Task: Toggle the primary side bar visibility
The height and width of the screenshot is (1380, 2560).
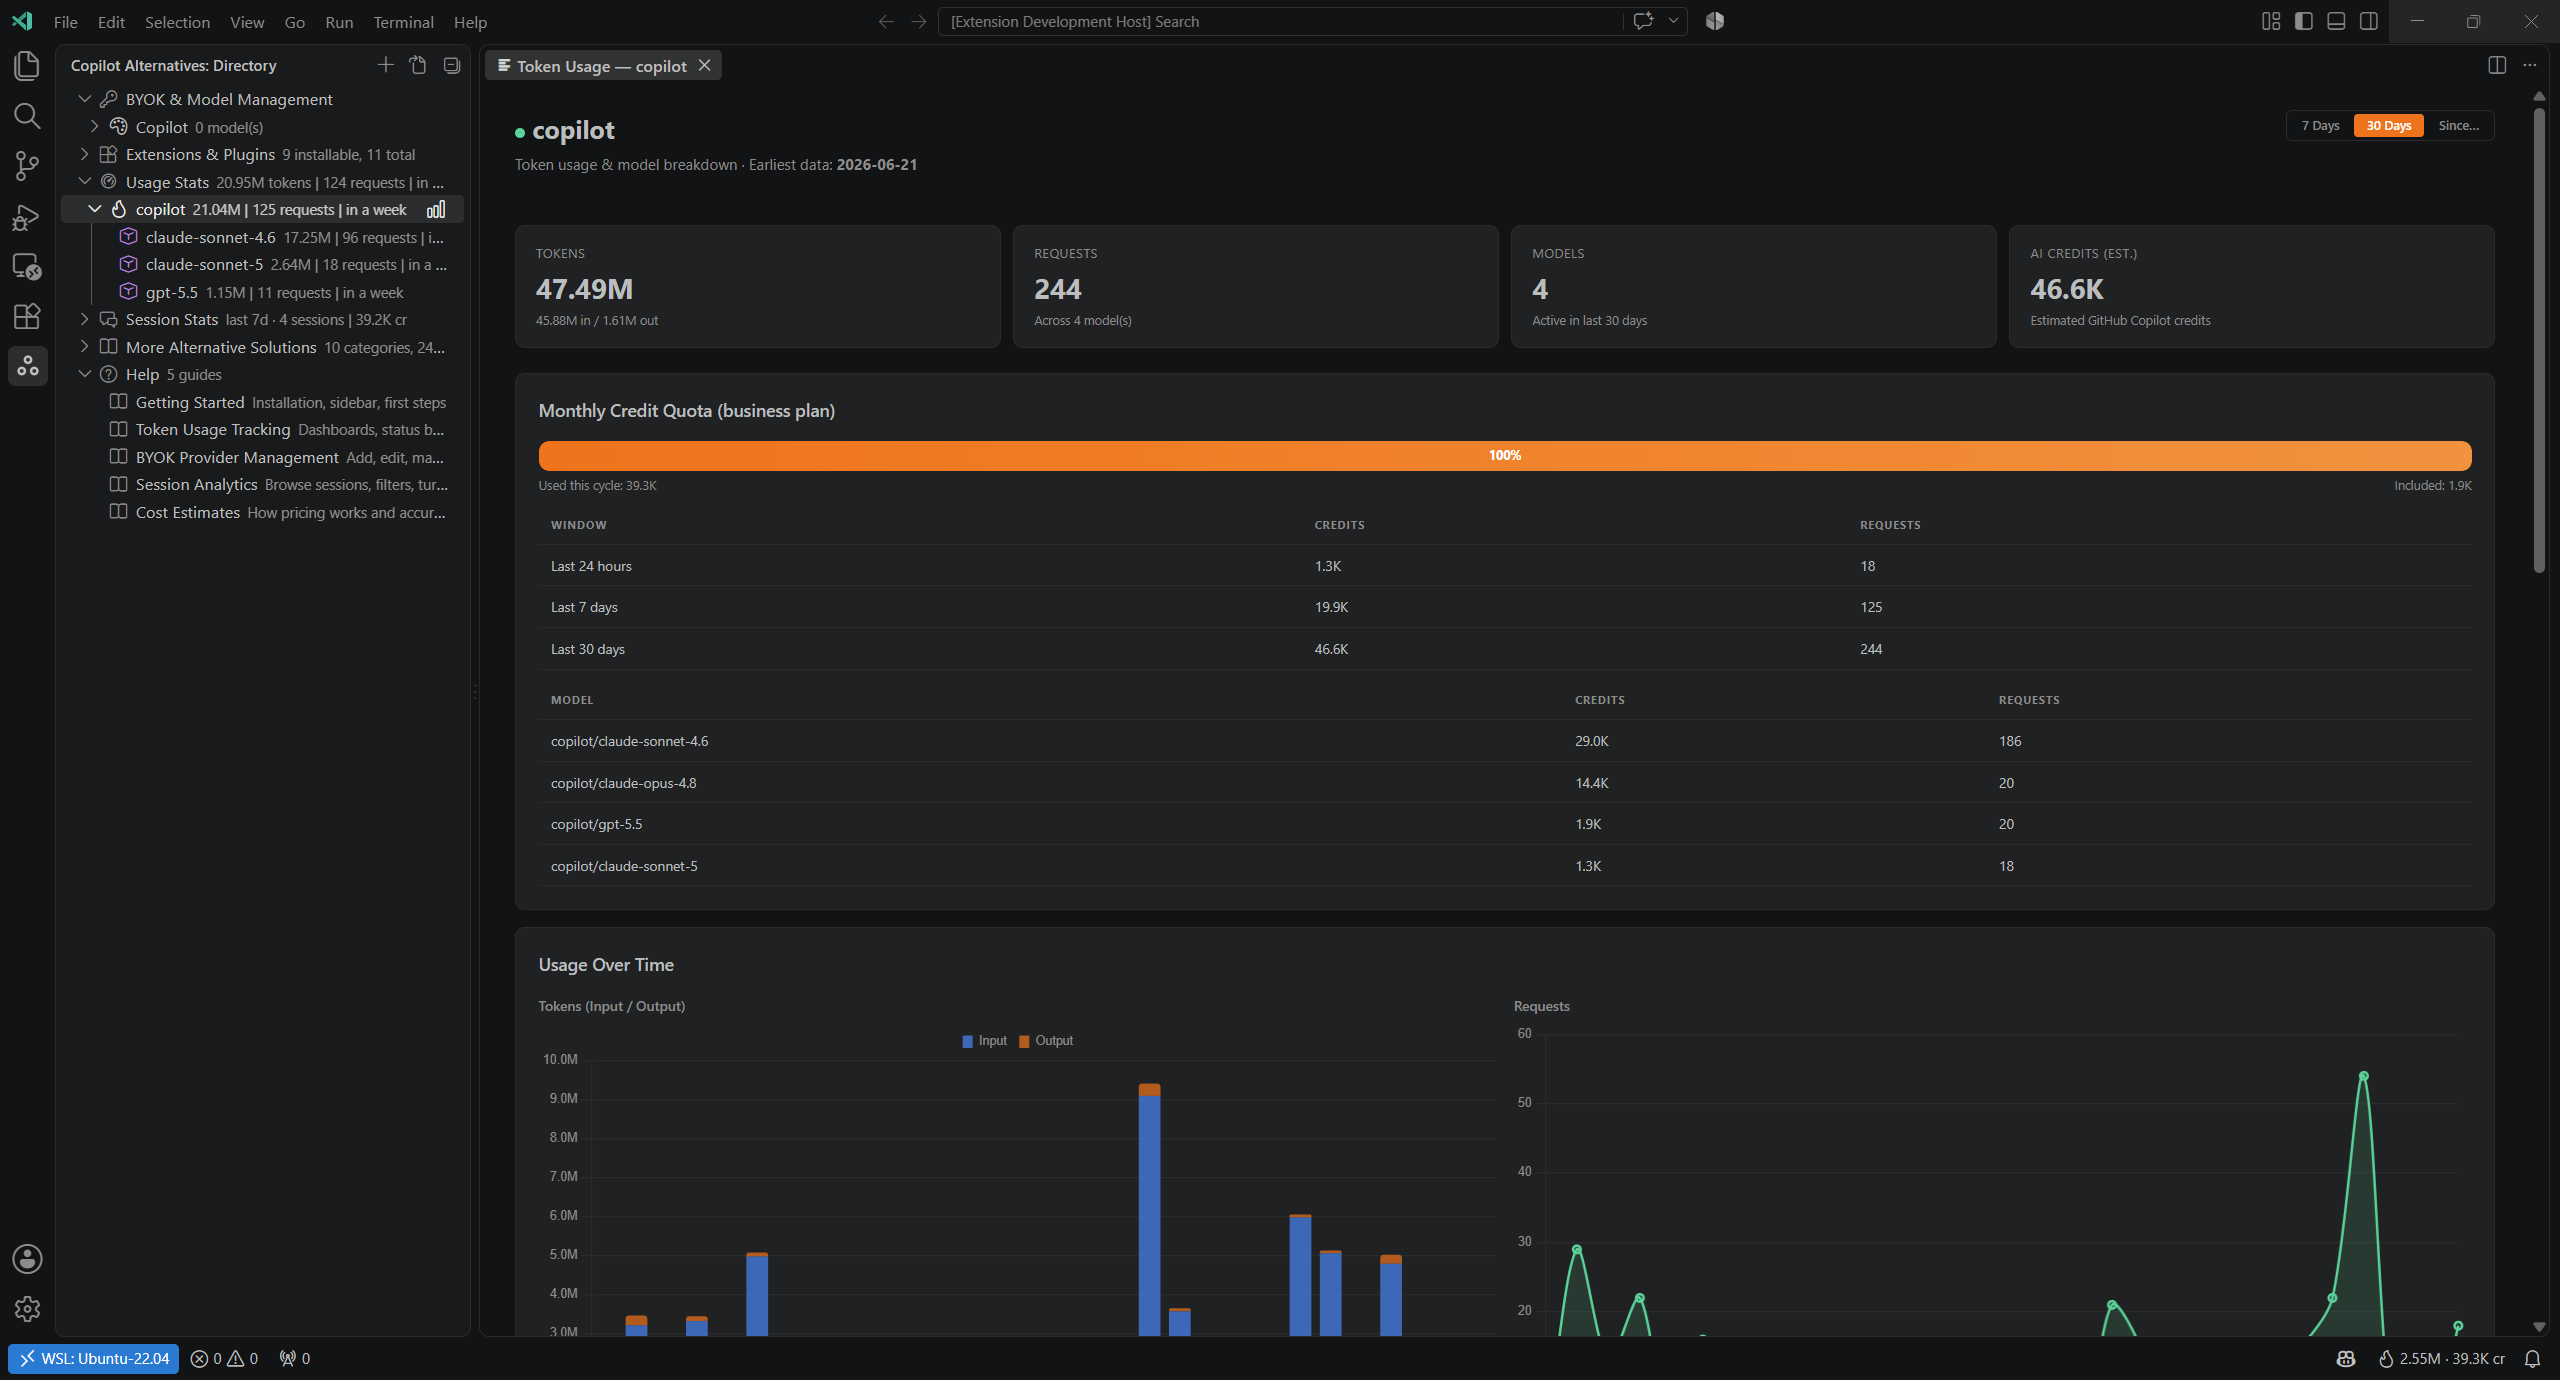Action: click(2304, 21)
